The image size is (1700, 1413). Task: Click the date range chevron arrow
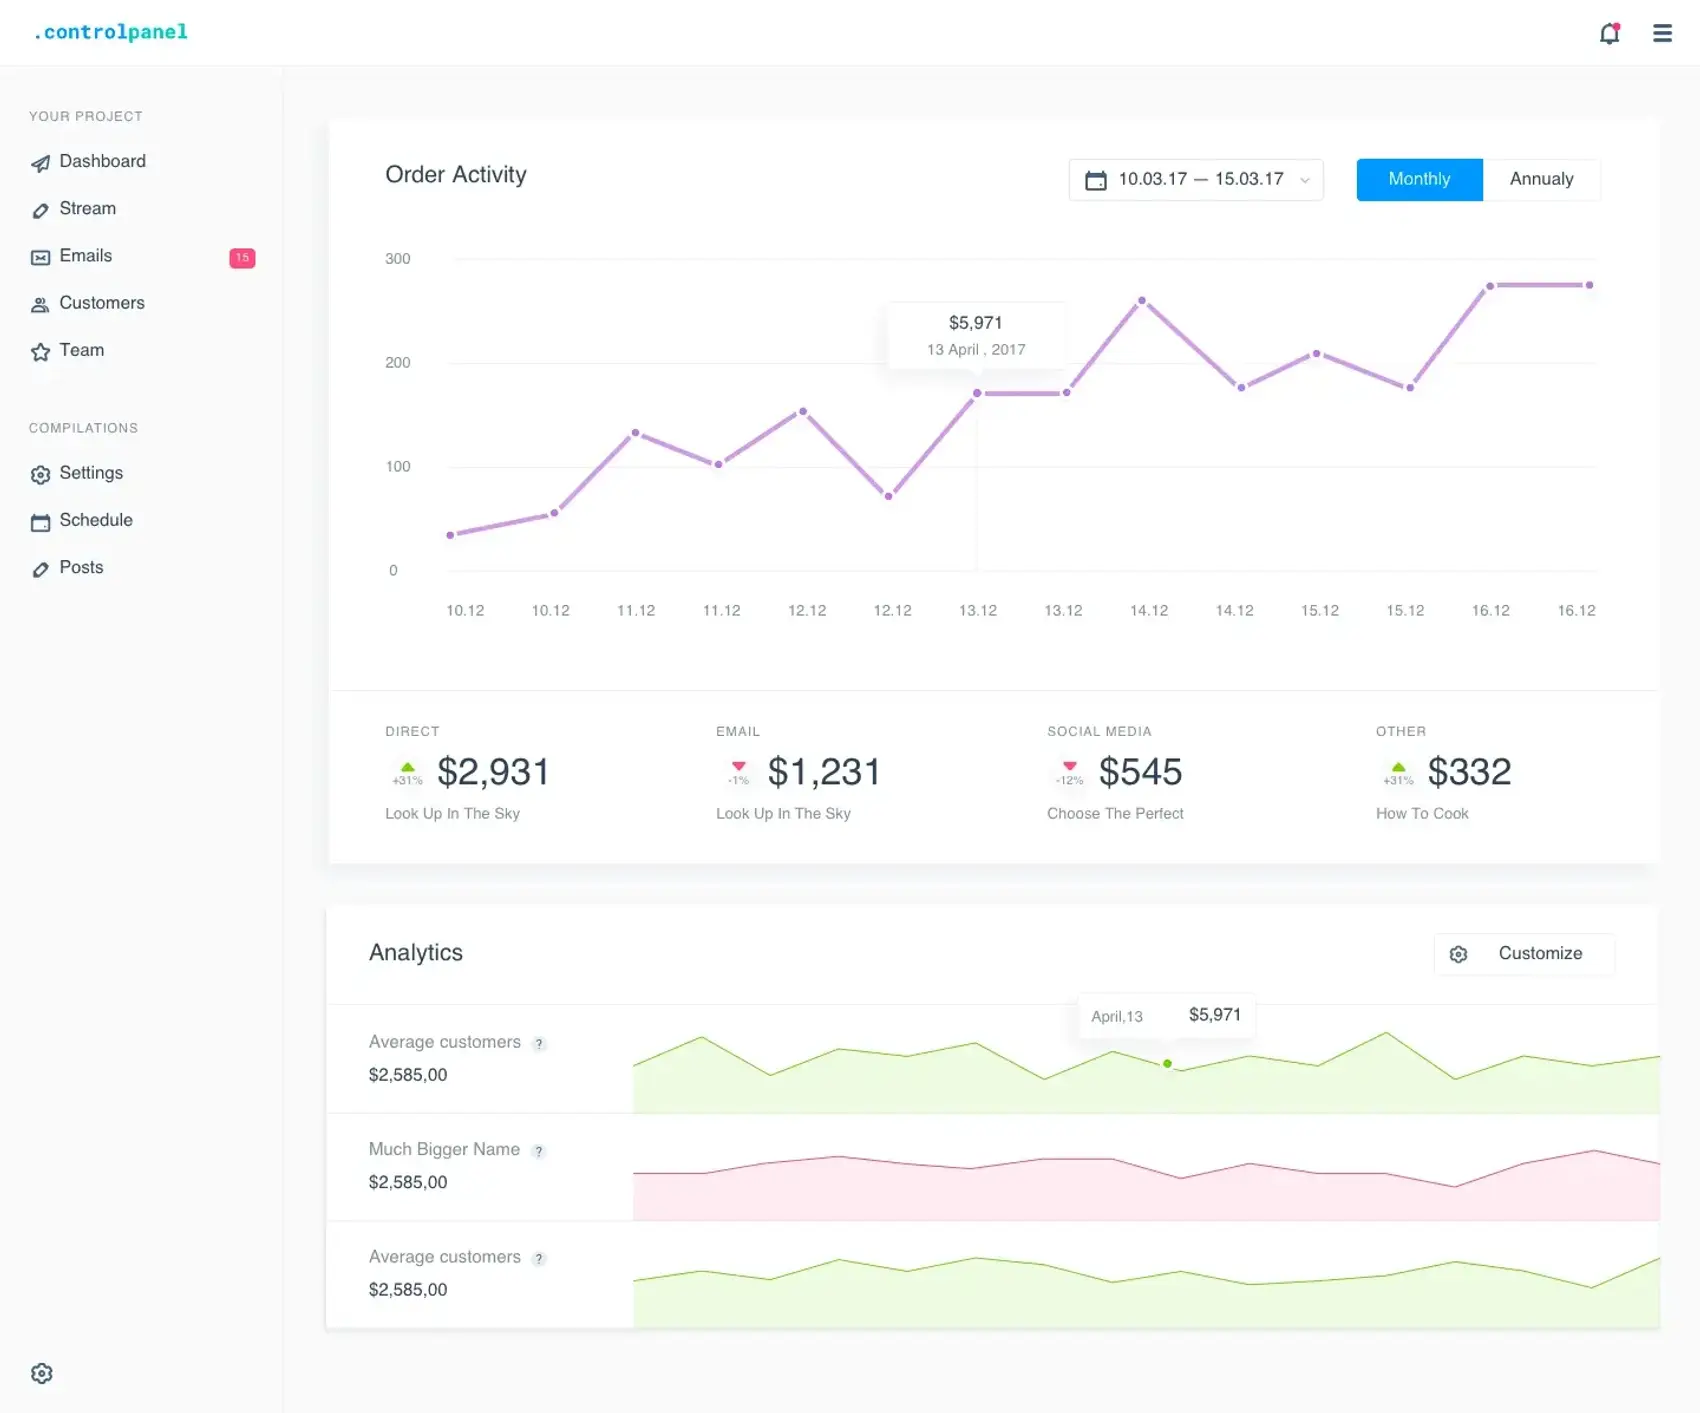click(x=1304, y=180)
